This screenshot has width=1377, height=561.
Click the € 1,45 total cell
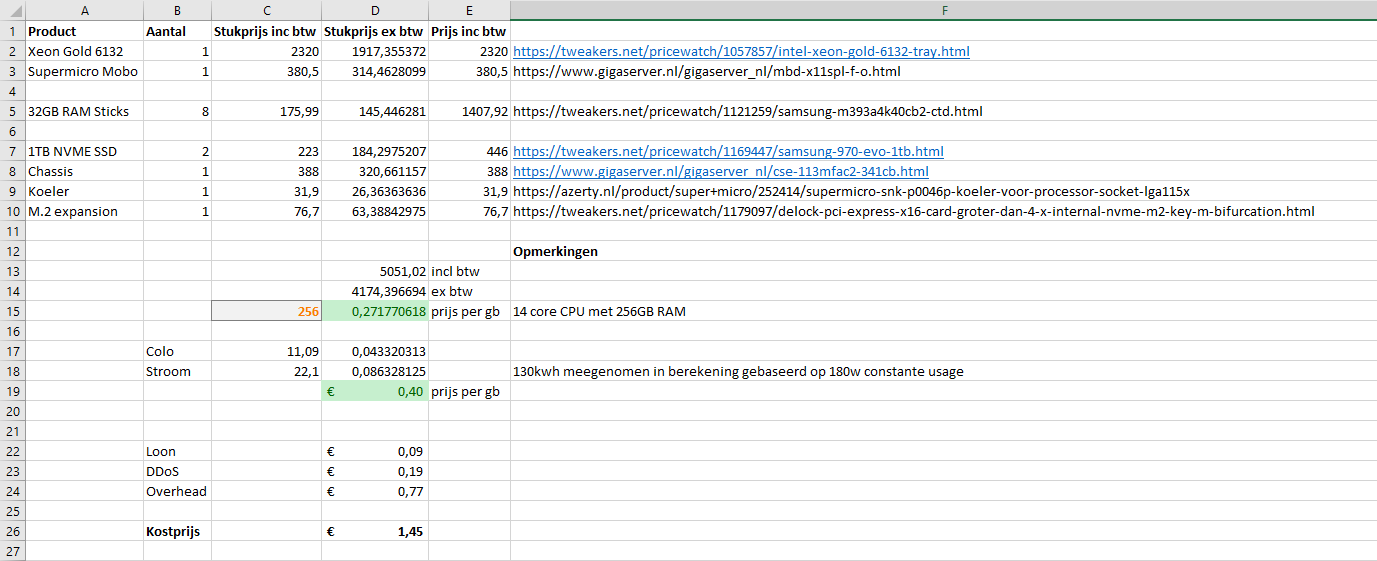click(375, 531)
